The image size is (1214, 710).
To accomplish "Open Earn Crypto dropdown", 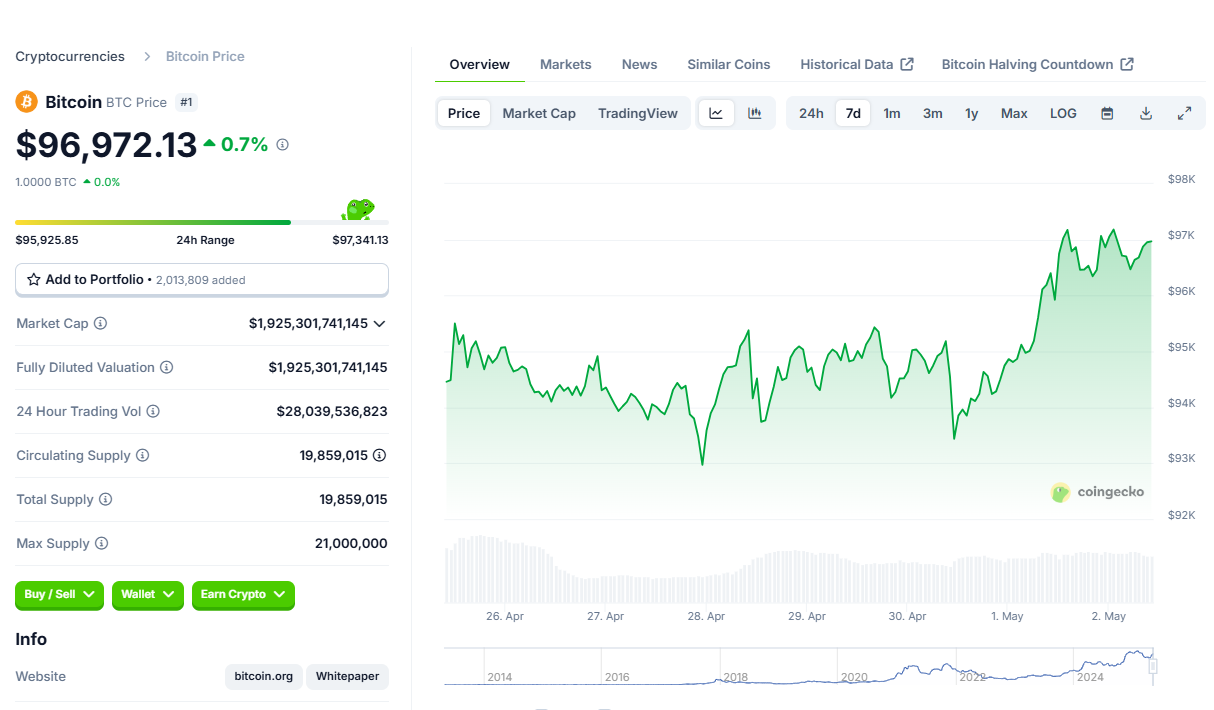I will point(243,595).
